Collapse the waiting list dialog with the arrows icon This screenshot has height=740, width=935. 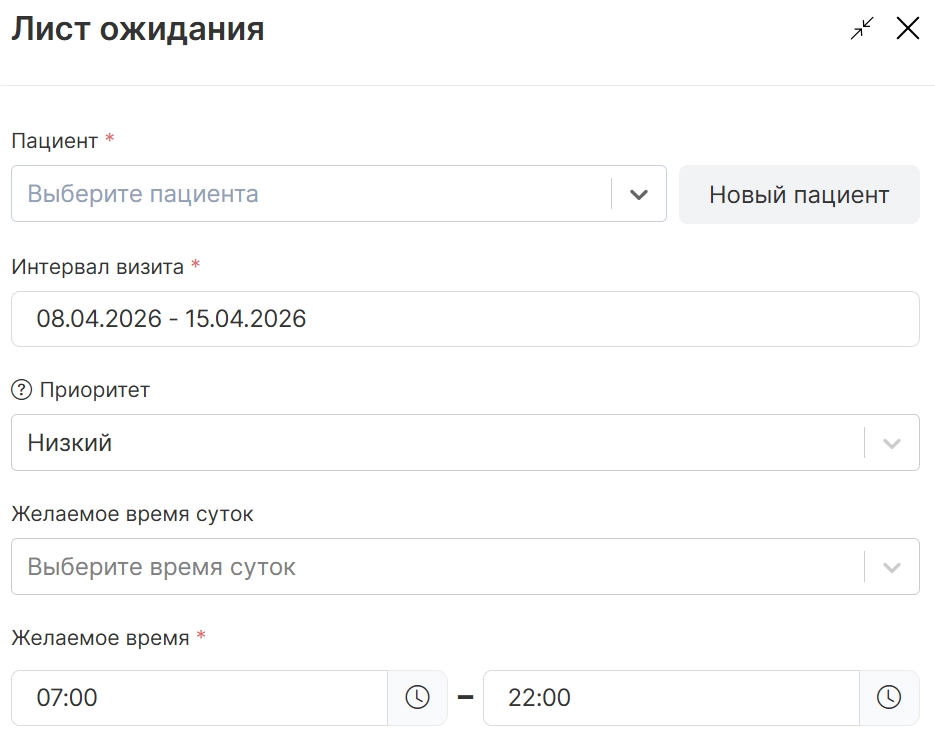862,29
